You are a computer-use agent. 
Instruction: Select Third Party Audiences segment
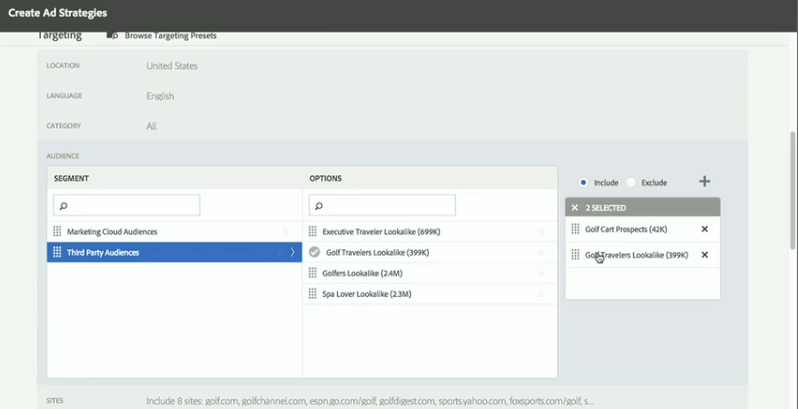click(x=174, y=252)
